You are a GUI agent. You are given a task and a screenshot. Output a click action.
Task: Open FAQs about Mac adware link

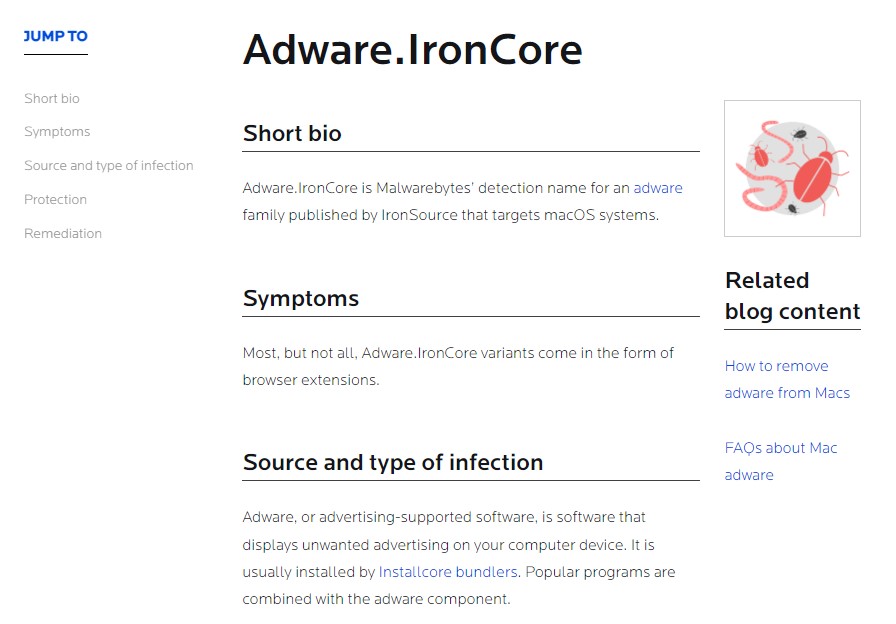(x=781, y=461)
